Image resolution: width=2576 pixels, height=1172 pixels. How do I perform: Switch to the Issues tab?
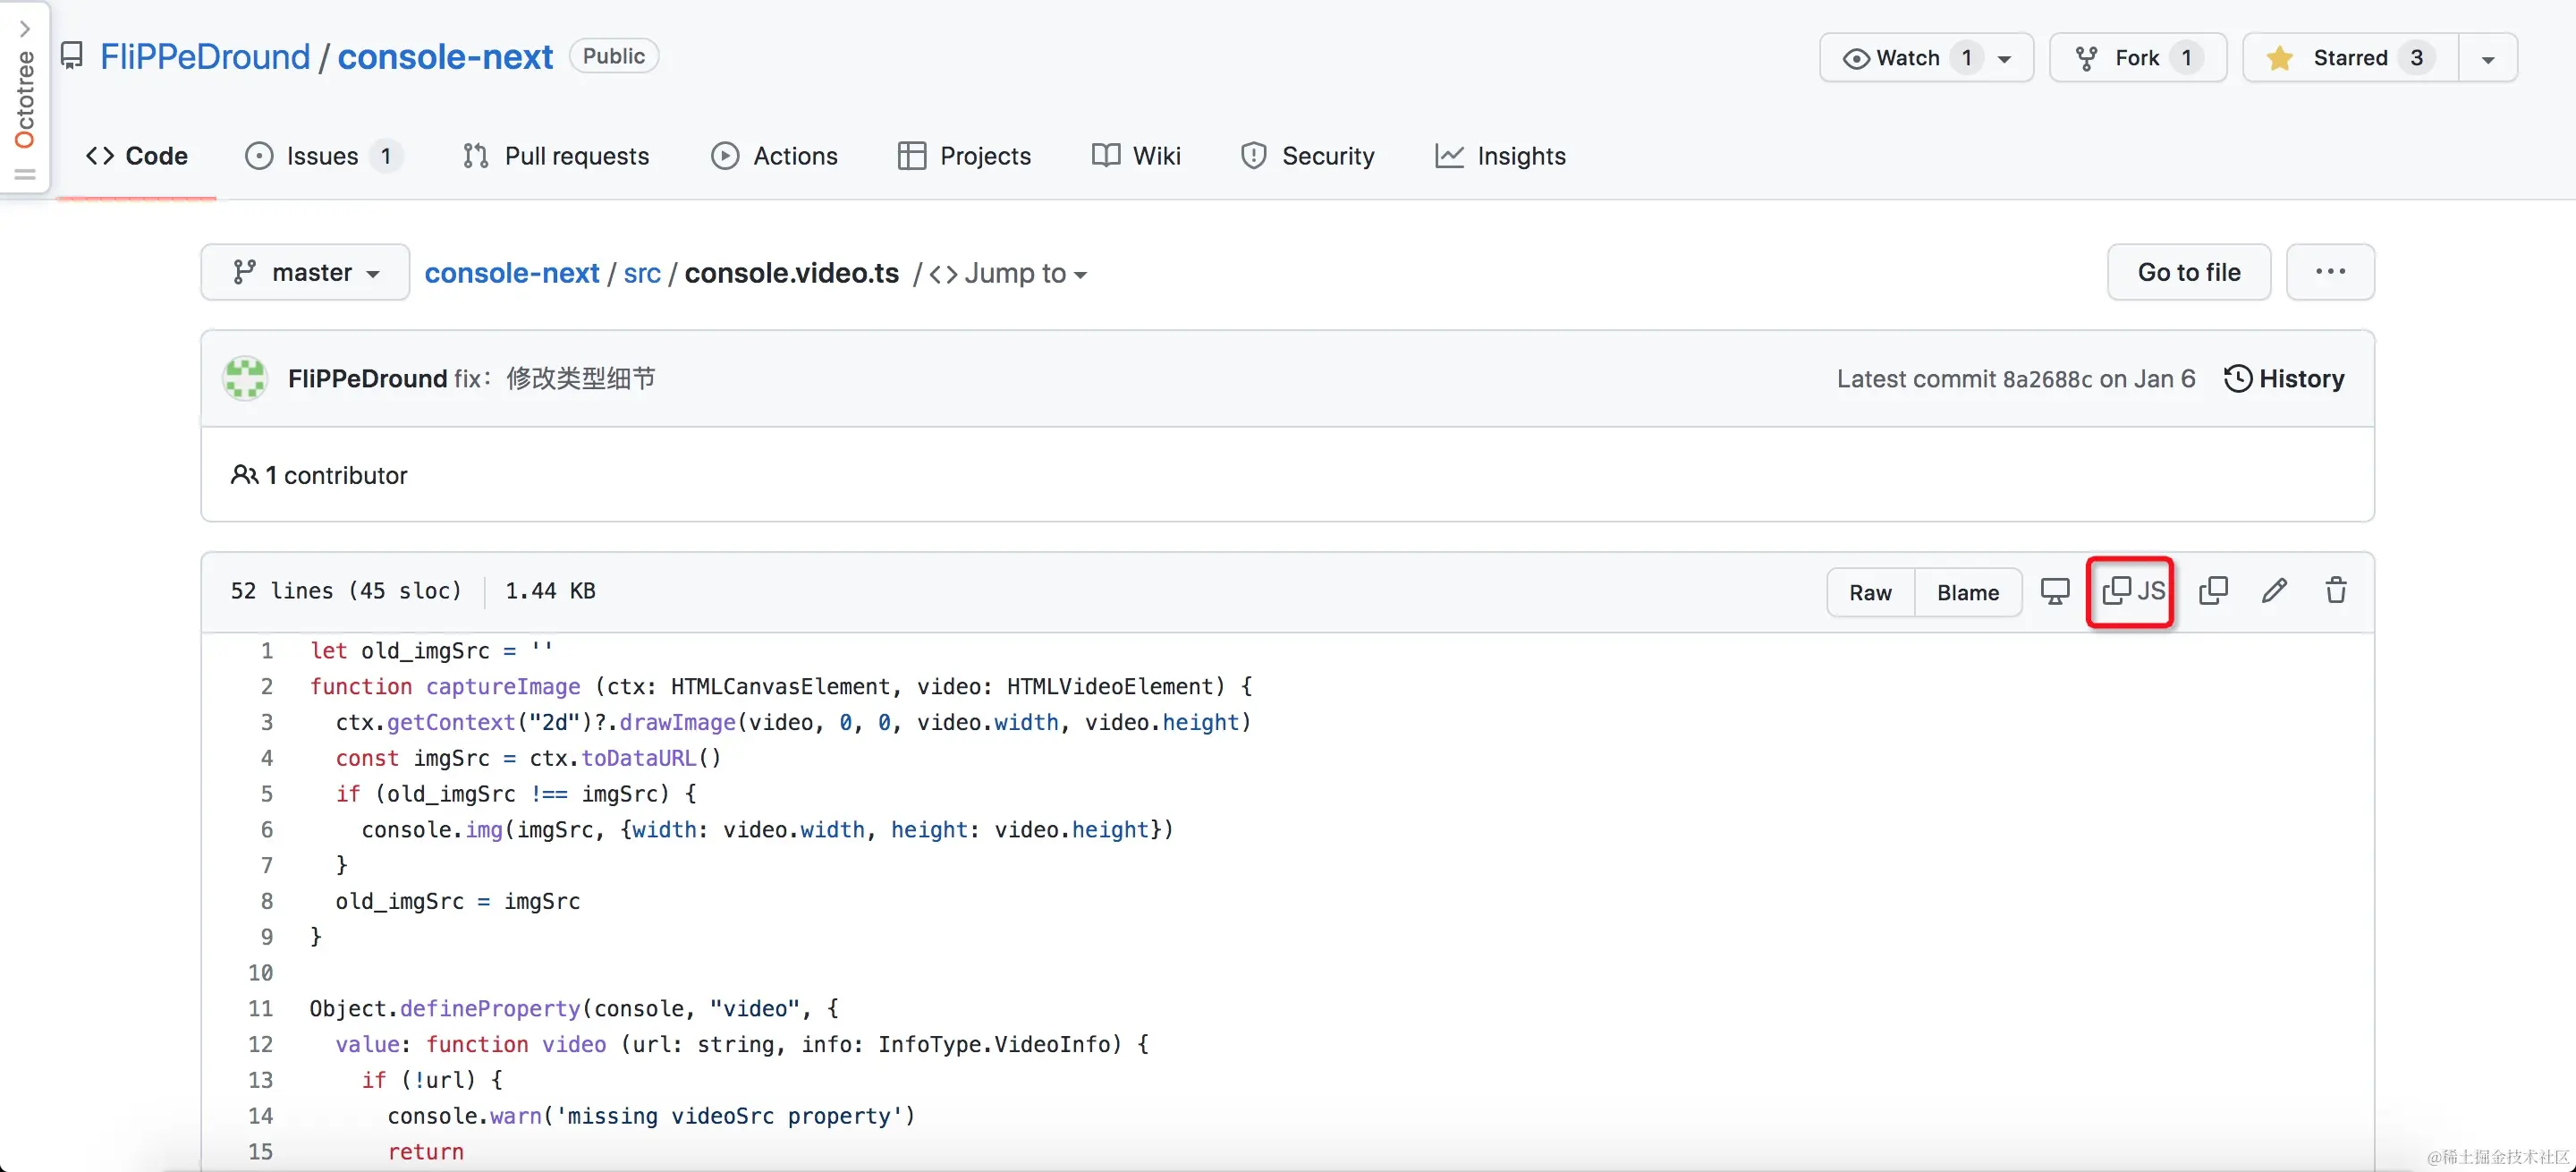(x=322, y=156)
